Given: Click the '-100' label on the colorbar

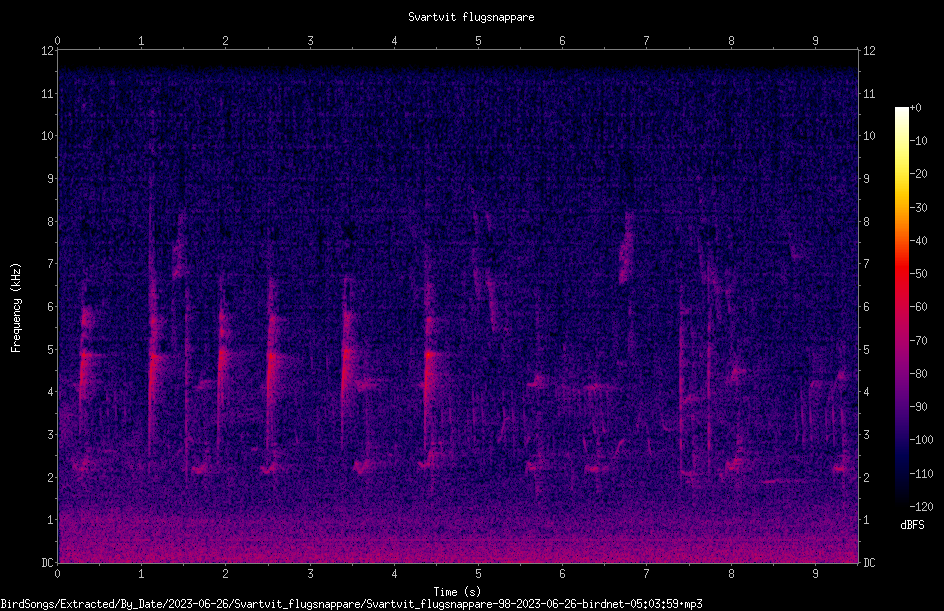Looking at the screenshot, I should tap(921, 440).
